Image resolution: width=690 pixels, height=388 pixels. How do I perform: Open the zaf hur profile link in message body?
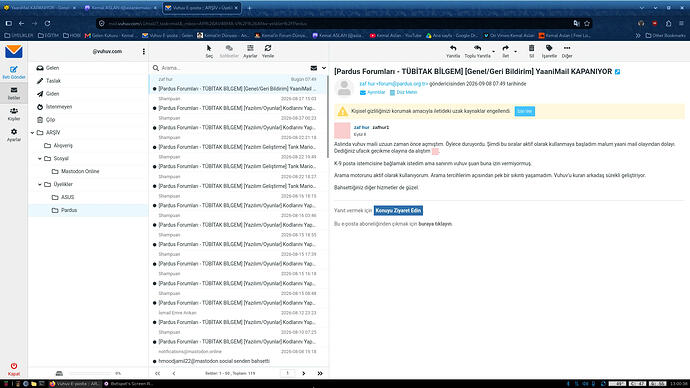pyautogui.click(x=361, y=127)
